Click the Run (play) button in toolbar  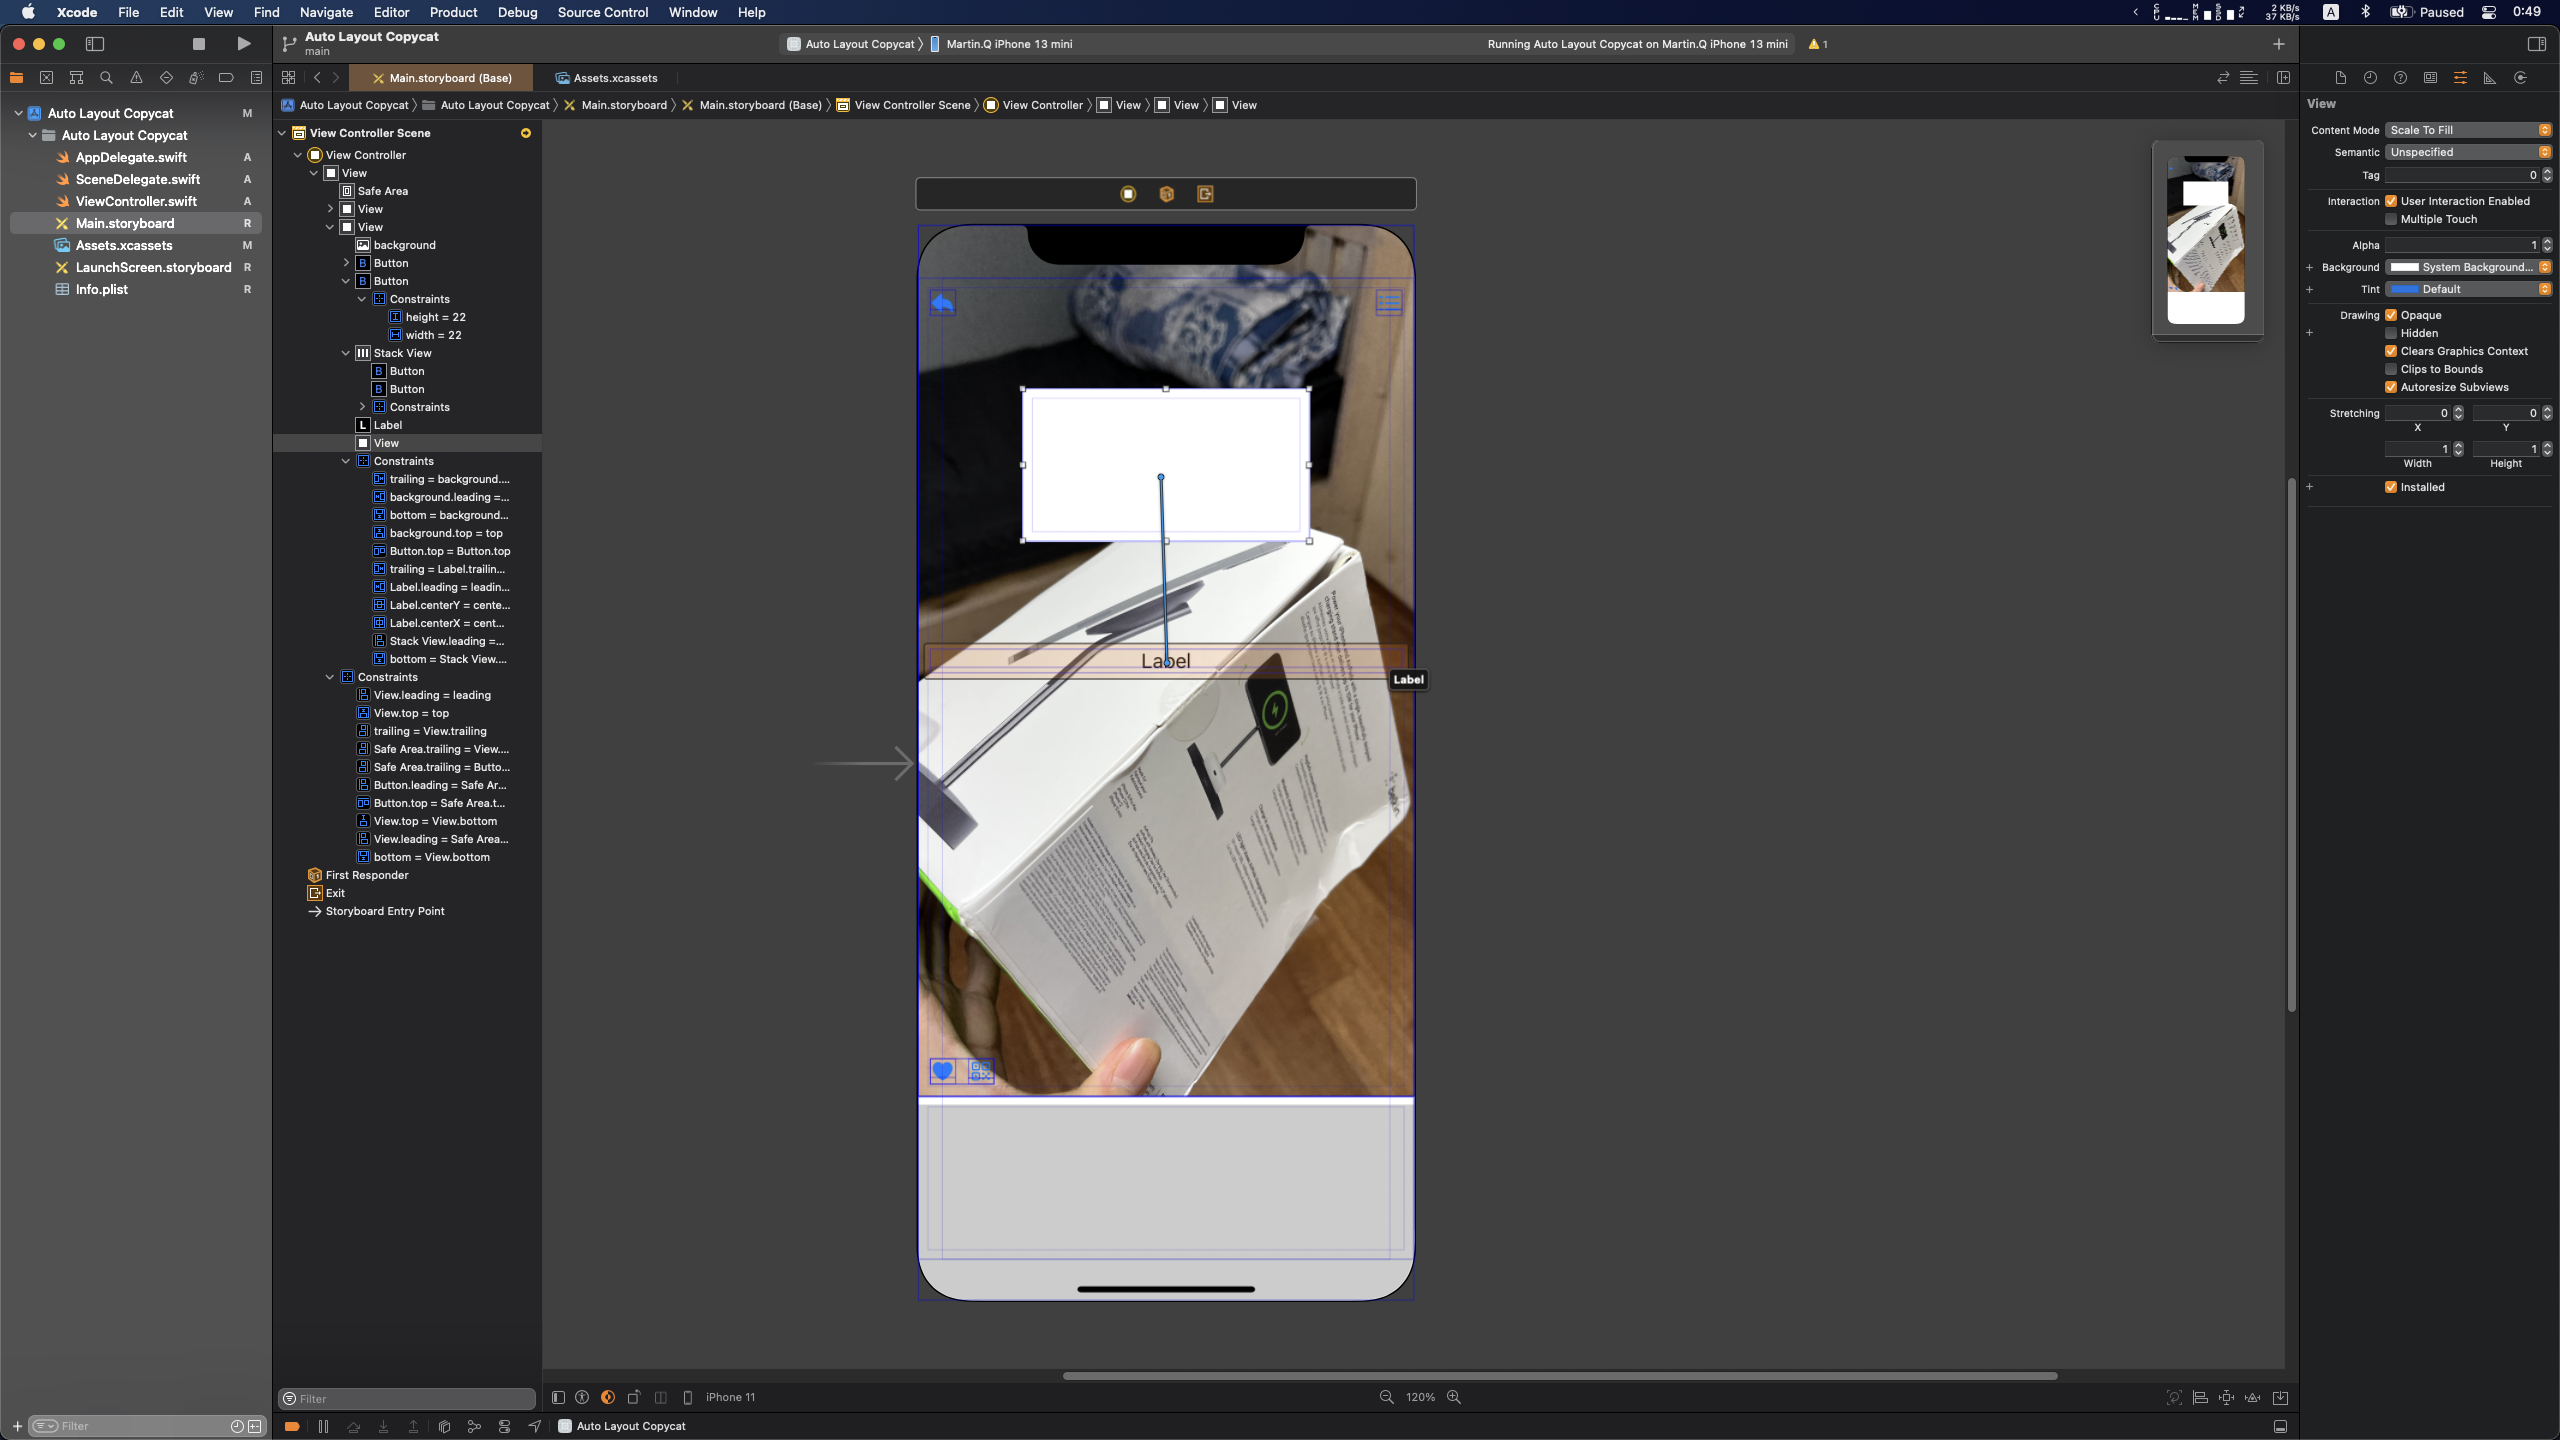tap(243, 44)
